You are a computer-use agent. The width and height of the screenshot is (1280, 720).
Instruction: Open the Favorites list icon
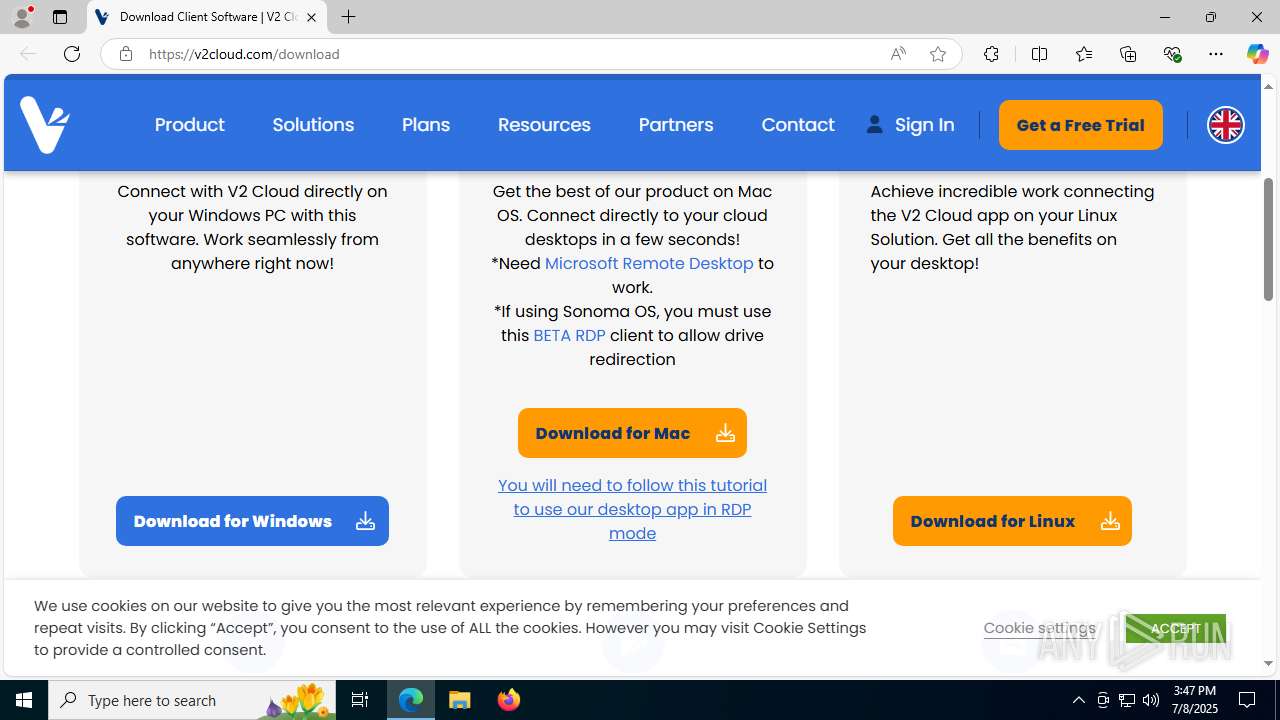(1084, 54)
